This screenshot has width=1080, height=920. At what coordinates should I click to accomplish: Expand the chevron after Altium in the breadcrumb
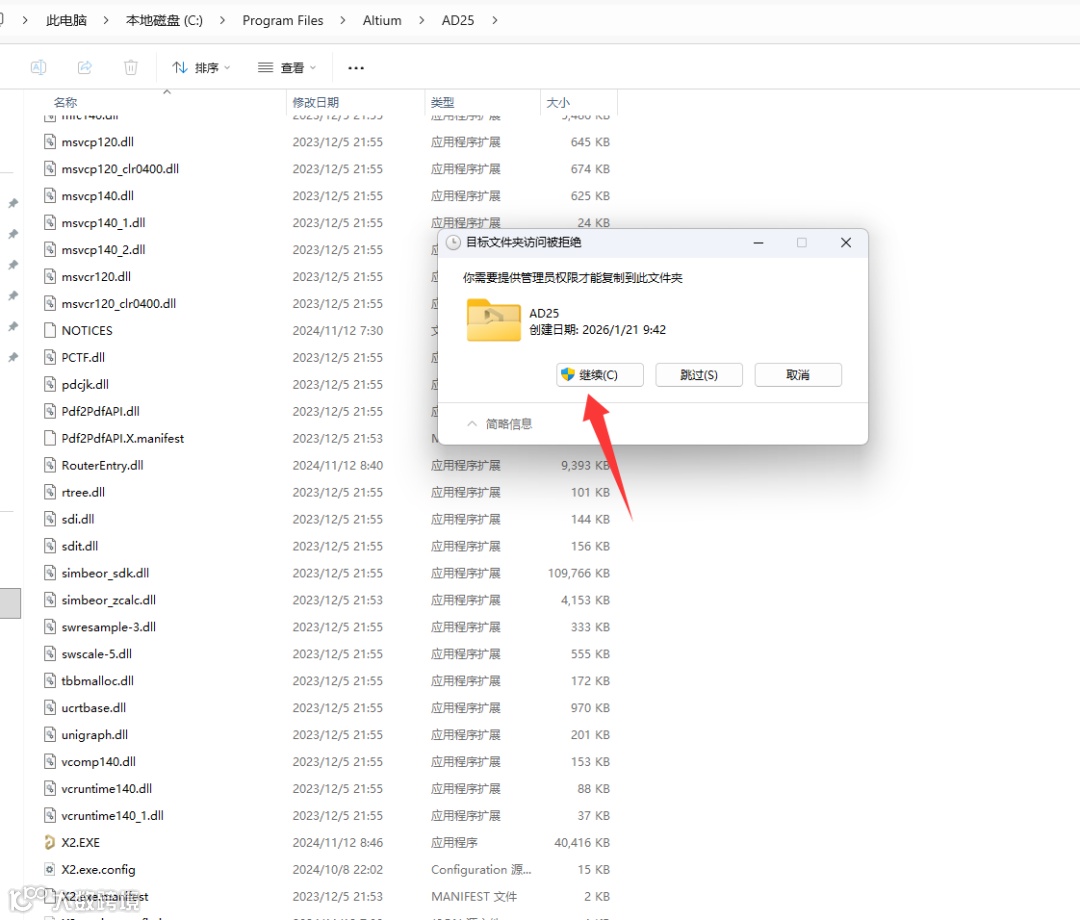point(422,21)
